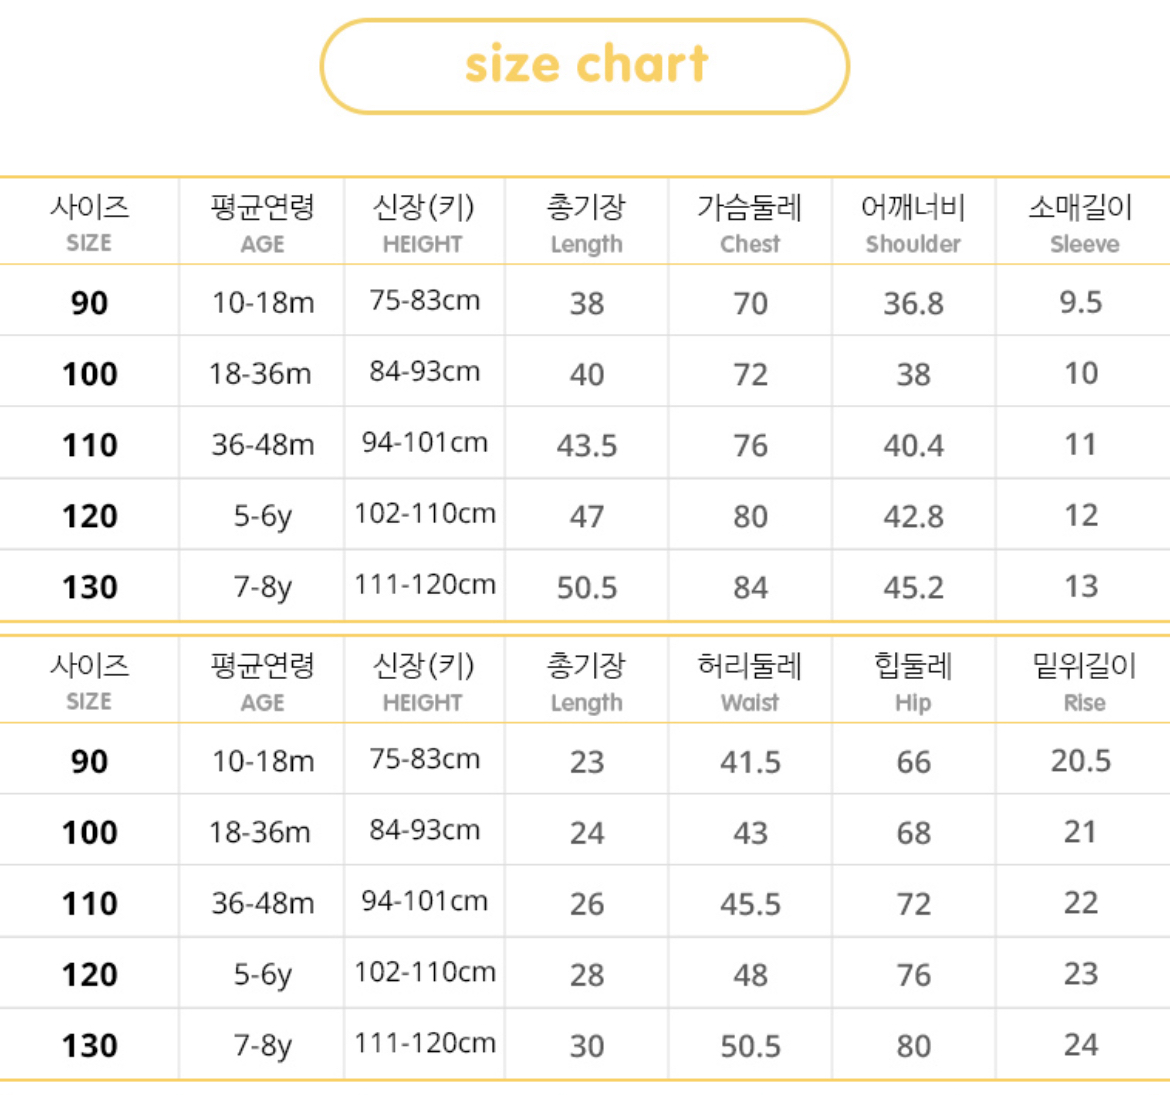Screen dimensions: 1170x1095
Task: Click the Waist column header
Action: pos(750,682)
